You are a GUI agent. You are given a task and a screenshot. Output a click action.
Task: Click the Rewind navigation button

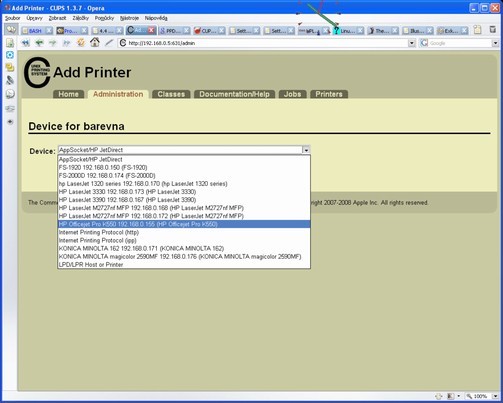point(25,43)
